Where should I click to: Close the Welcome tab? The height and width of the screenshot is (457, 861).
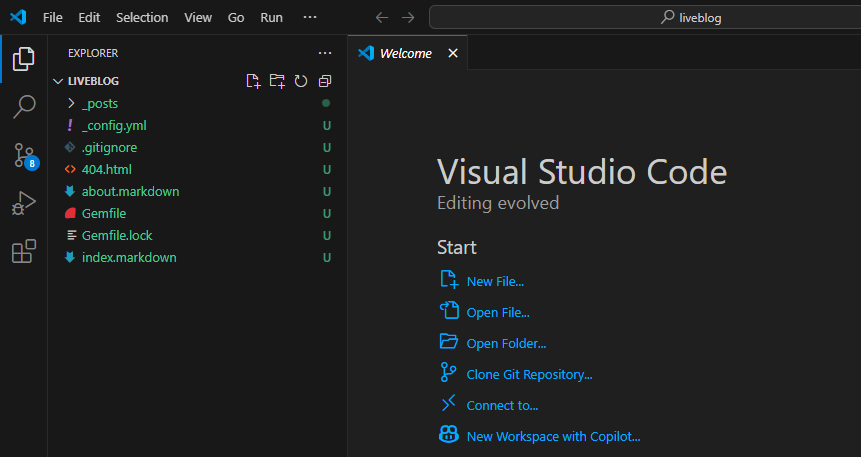452,53
